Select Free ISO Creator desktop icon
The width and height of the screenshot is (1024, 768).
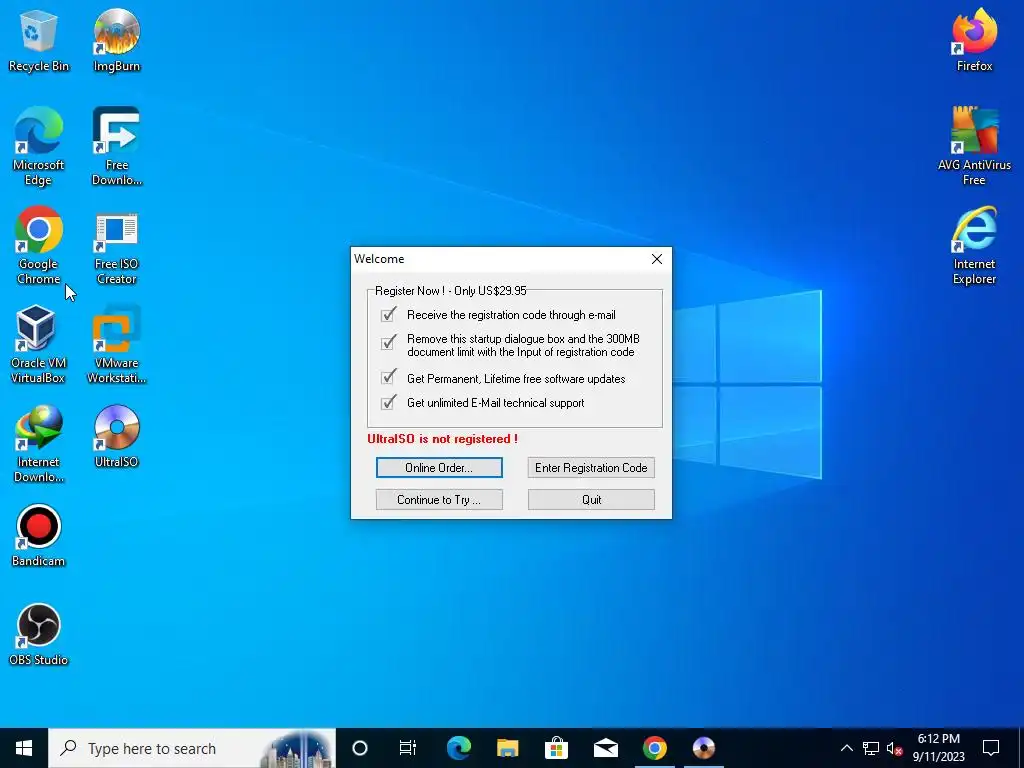(x=116, y=246)
